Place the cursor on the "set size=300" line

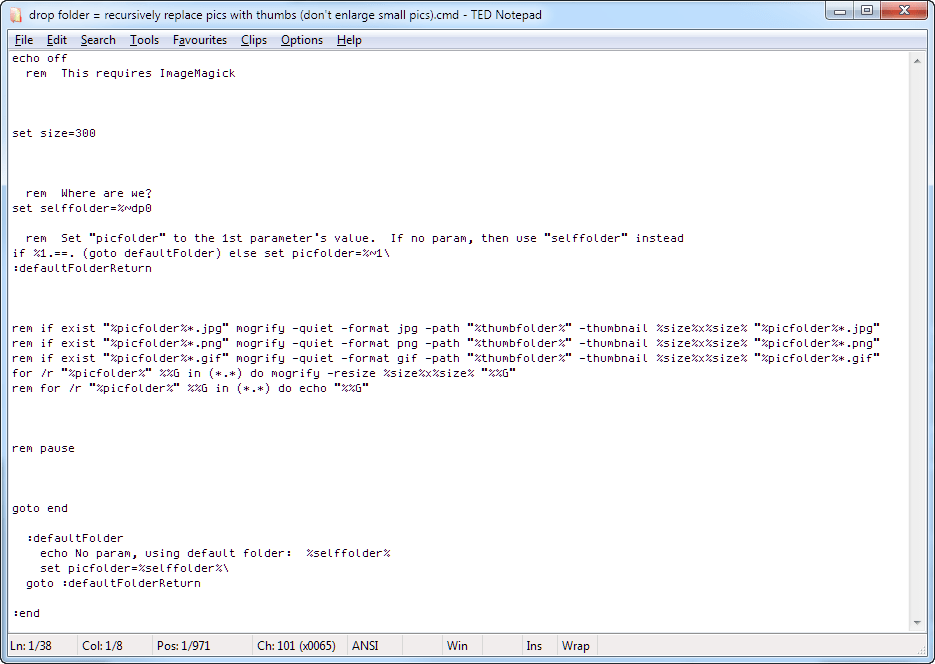(54, 133)
